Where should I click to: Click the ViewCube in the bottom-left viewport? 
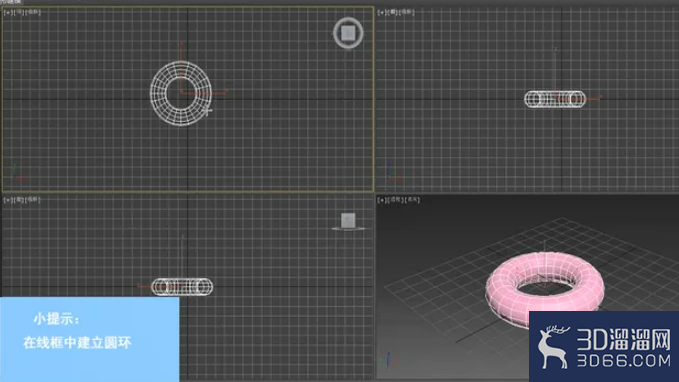pyautogui.click(x=348, y=220)
